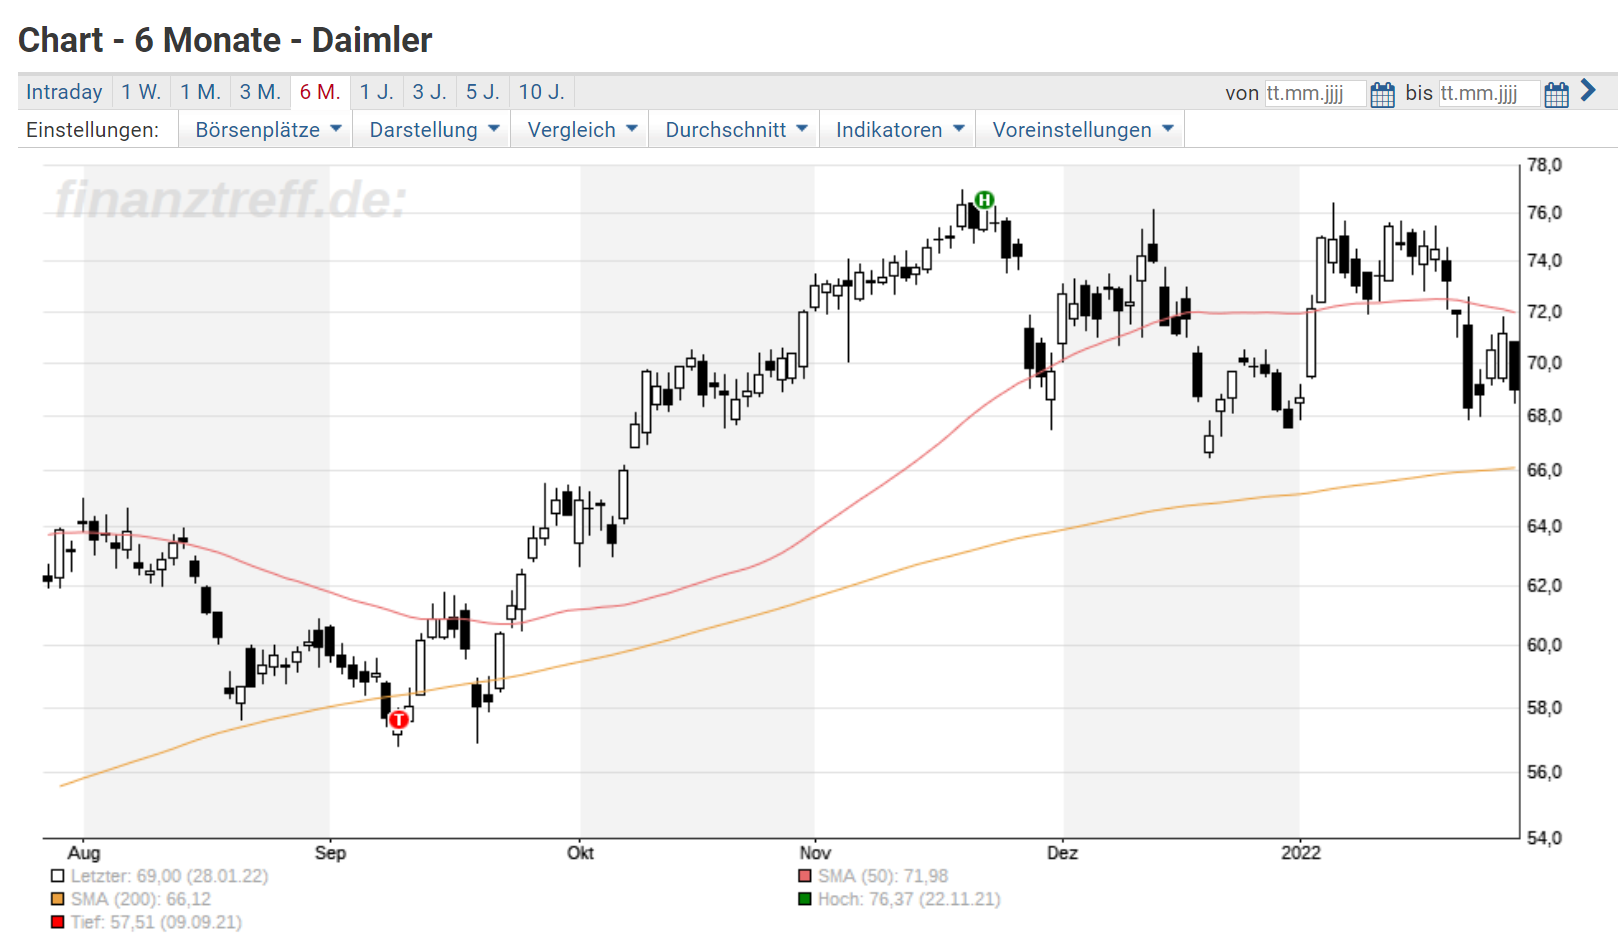Click the Okt label on the time axis
This screenshot has height=951, width=1622.
[580, 853]
